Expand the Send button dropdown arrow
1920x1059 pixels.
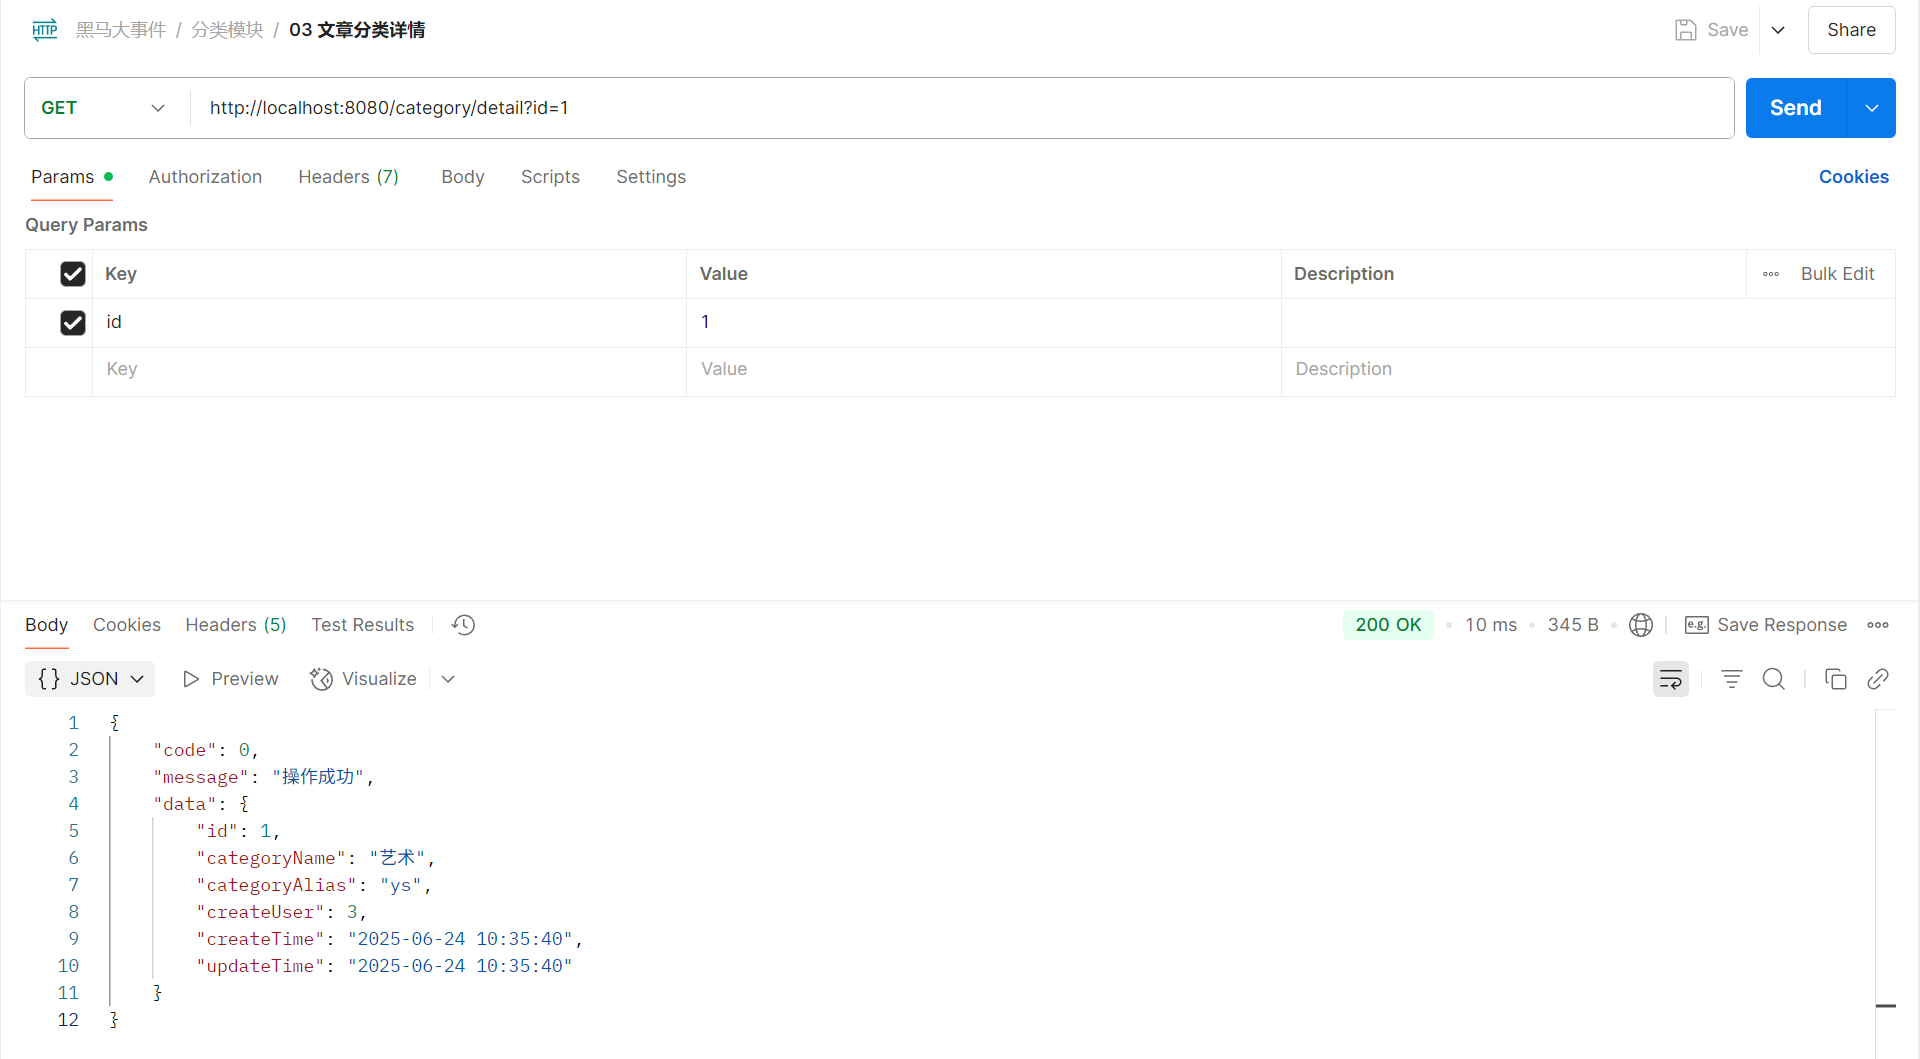(1871, 108)
